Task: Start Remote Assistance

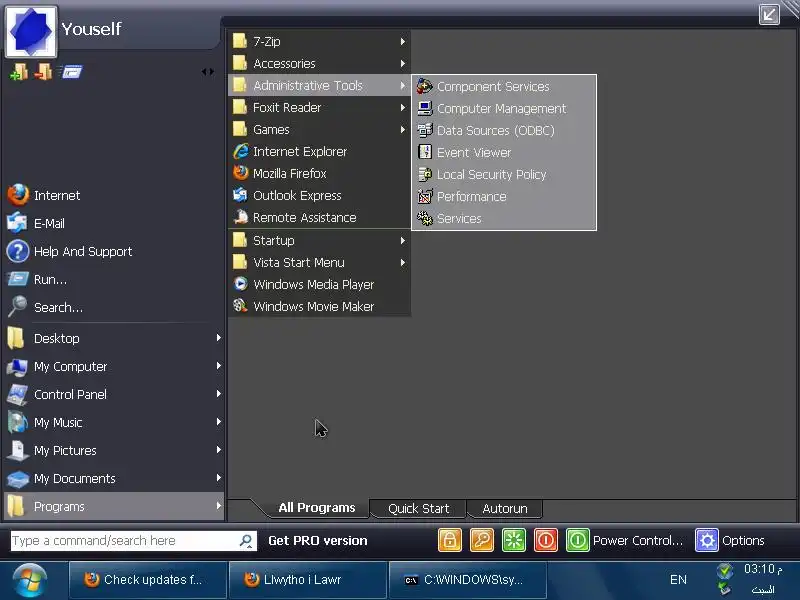Action: (x=319, y=217)
